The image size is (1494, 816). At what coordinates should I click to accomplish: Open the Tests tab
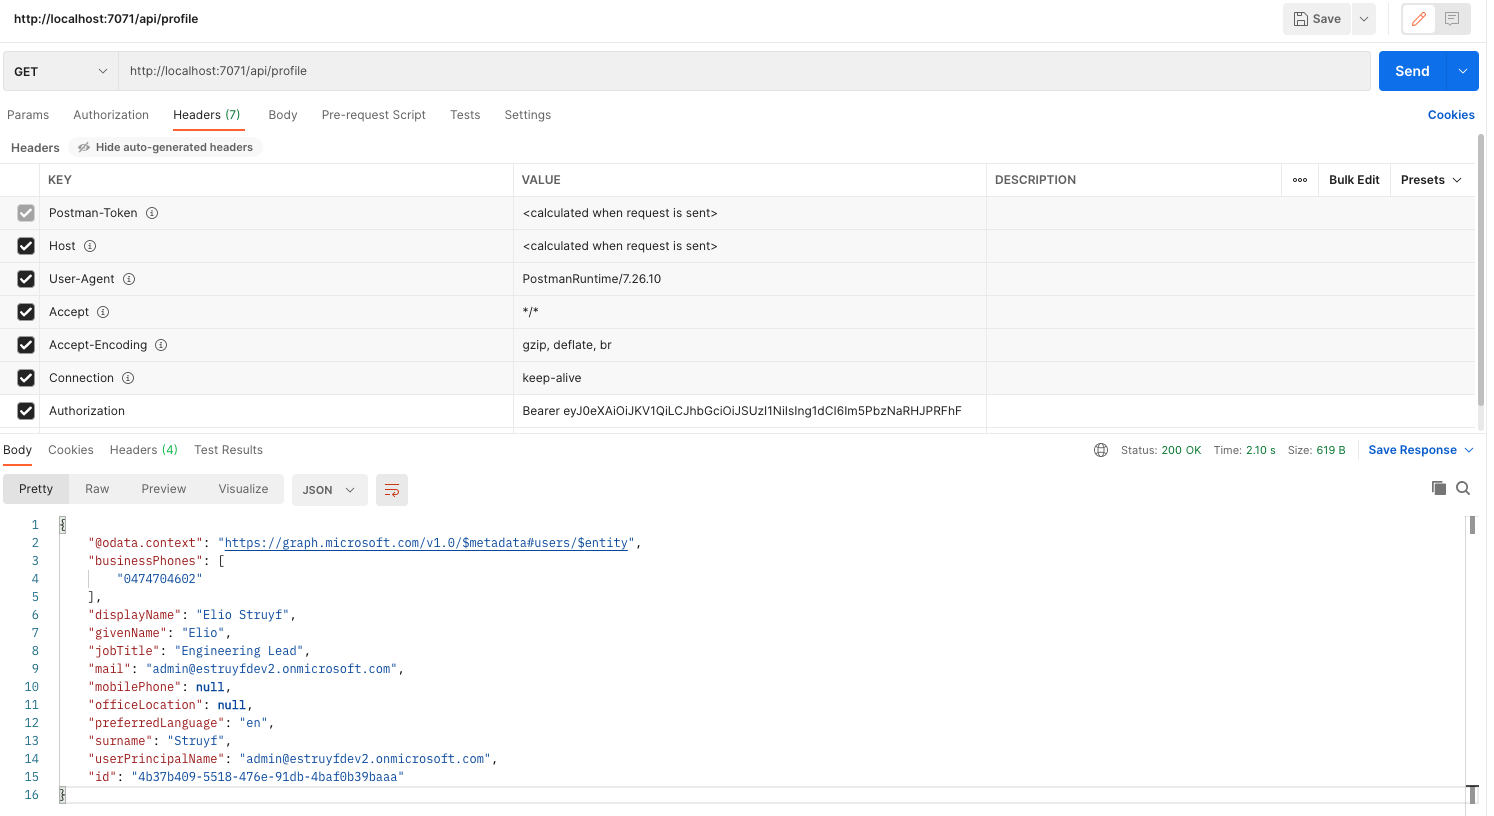coord(465,115)
